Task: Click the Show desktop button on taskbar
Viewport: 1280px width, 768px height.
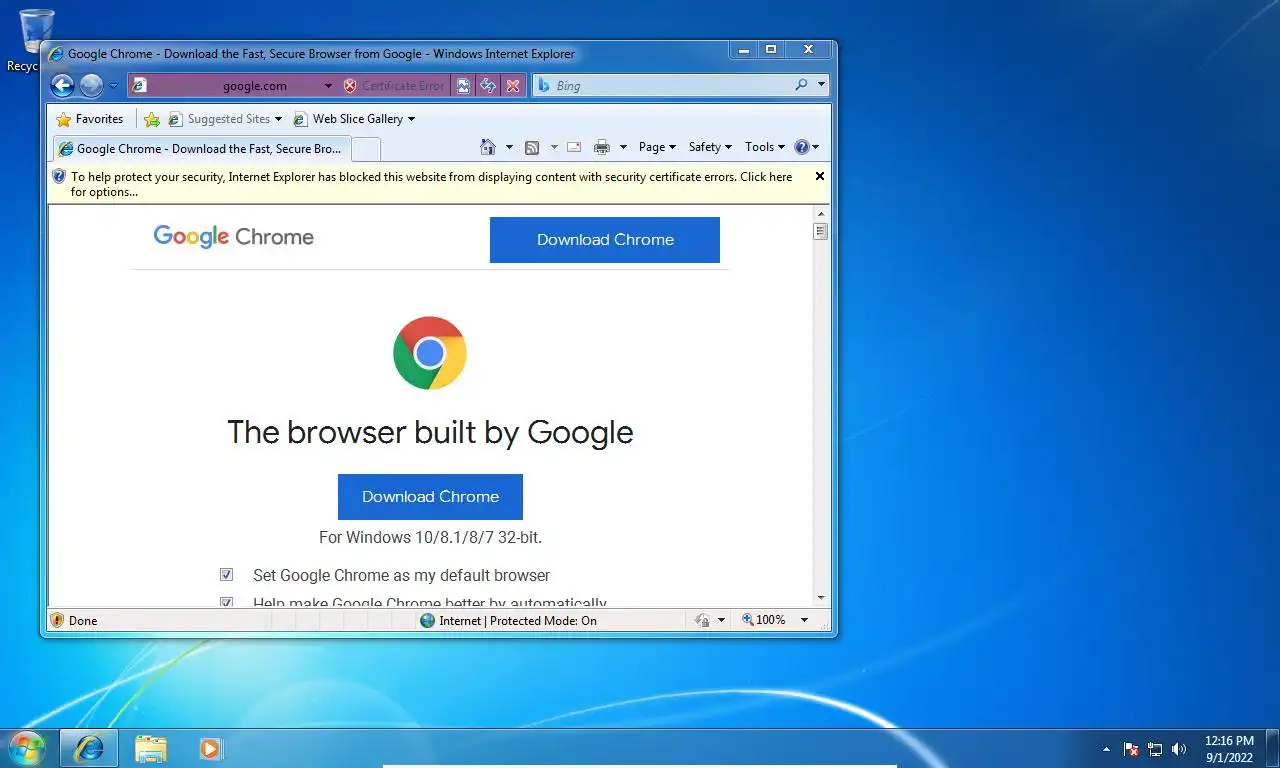Action: click(x=1273, y=748)
